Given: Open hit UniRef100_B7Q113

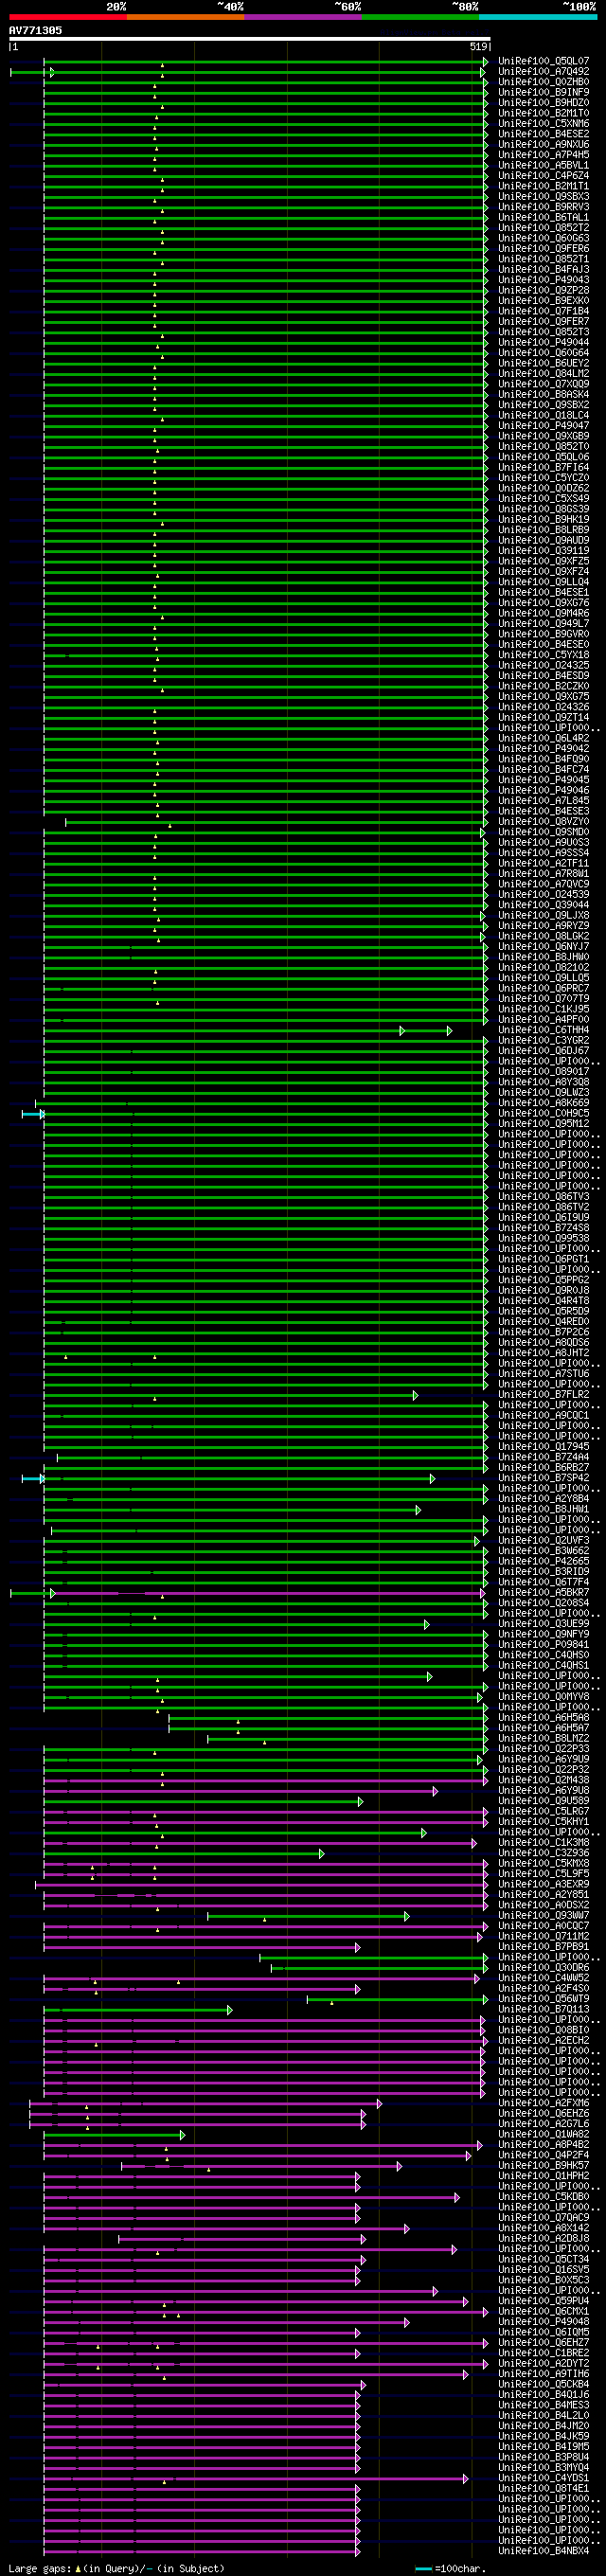Looking at the screenshot, I should 544,2010.
